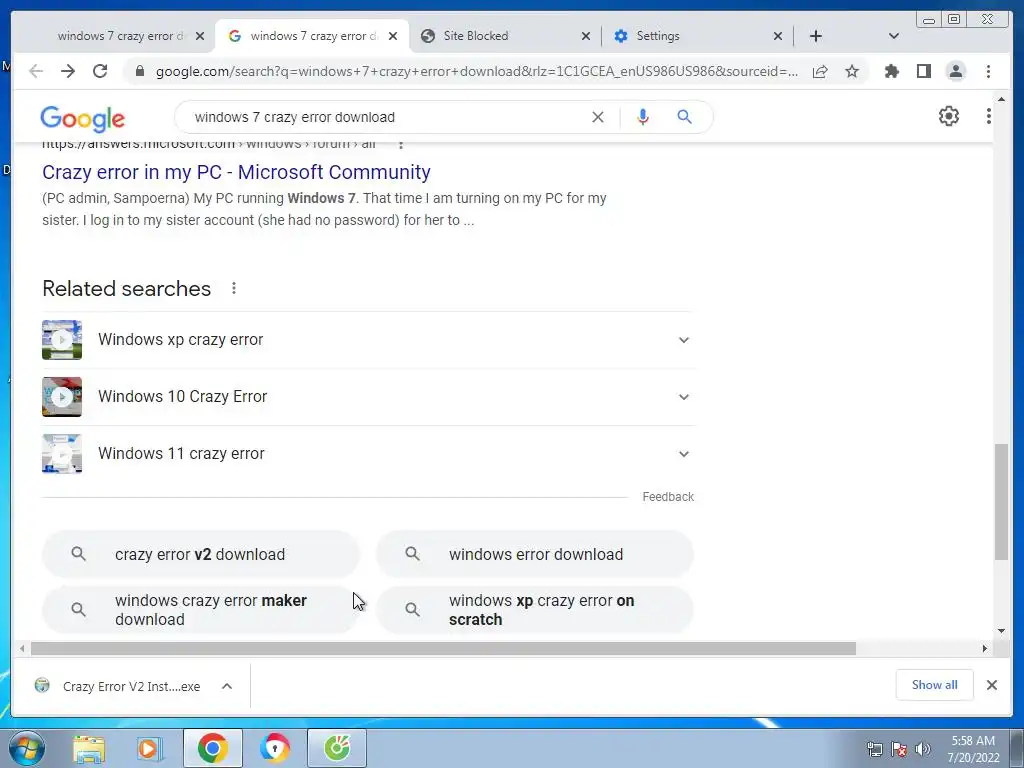The height and width of the screenshot is (768, 1024).
Task: Open Crazy error in my PC link
Action: click(x=236, y=172)
